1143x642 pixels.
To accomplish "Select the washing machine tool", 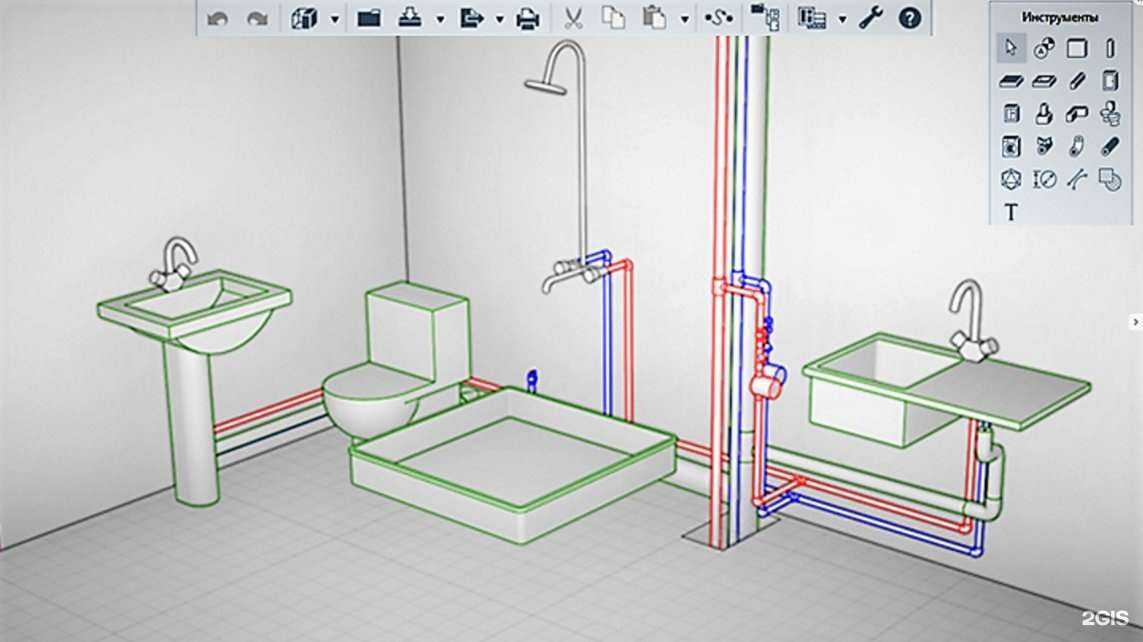I will coord(1011,147).
